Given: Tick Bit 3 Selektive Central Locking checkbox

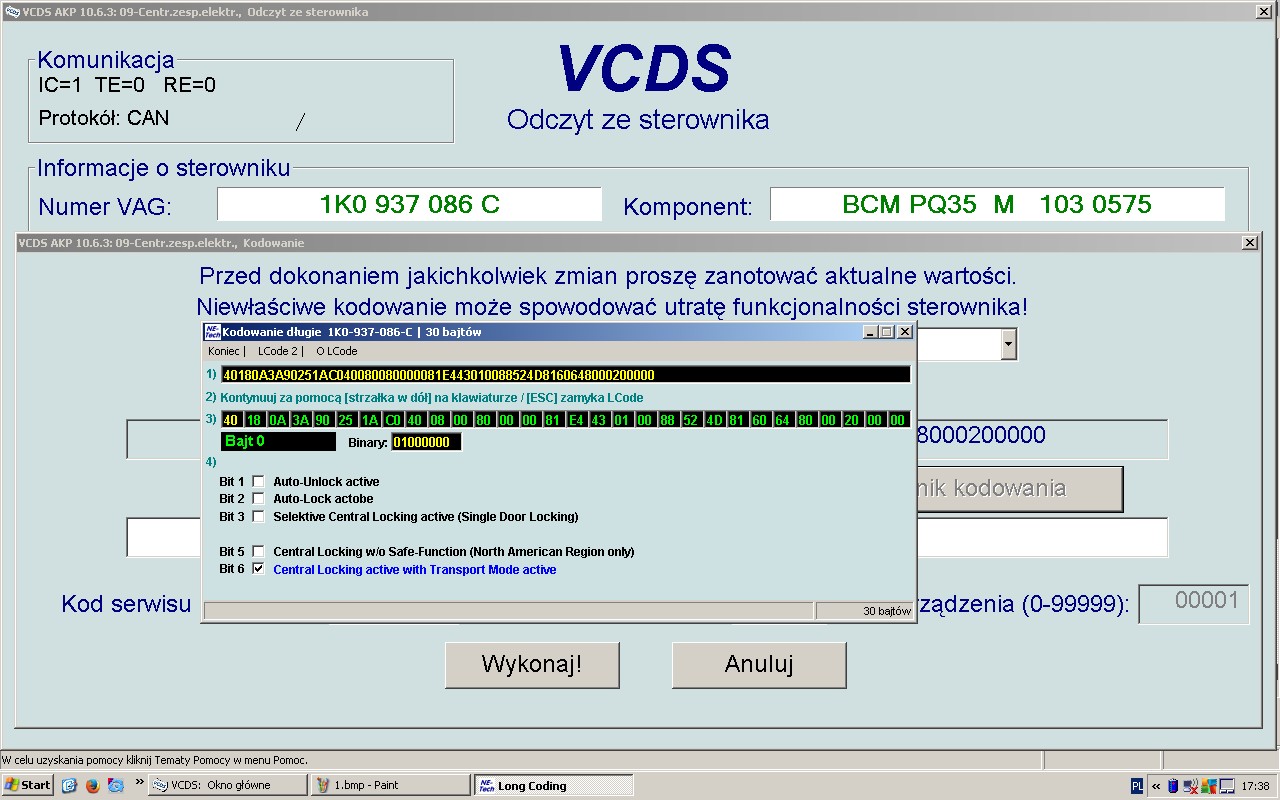Looking at the screenshot, I should 258,517.
